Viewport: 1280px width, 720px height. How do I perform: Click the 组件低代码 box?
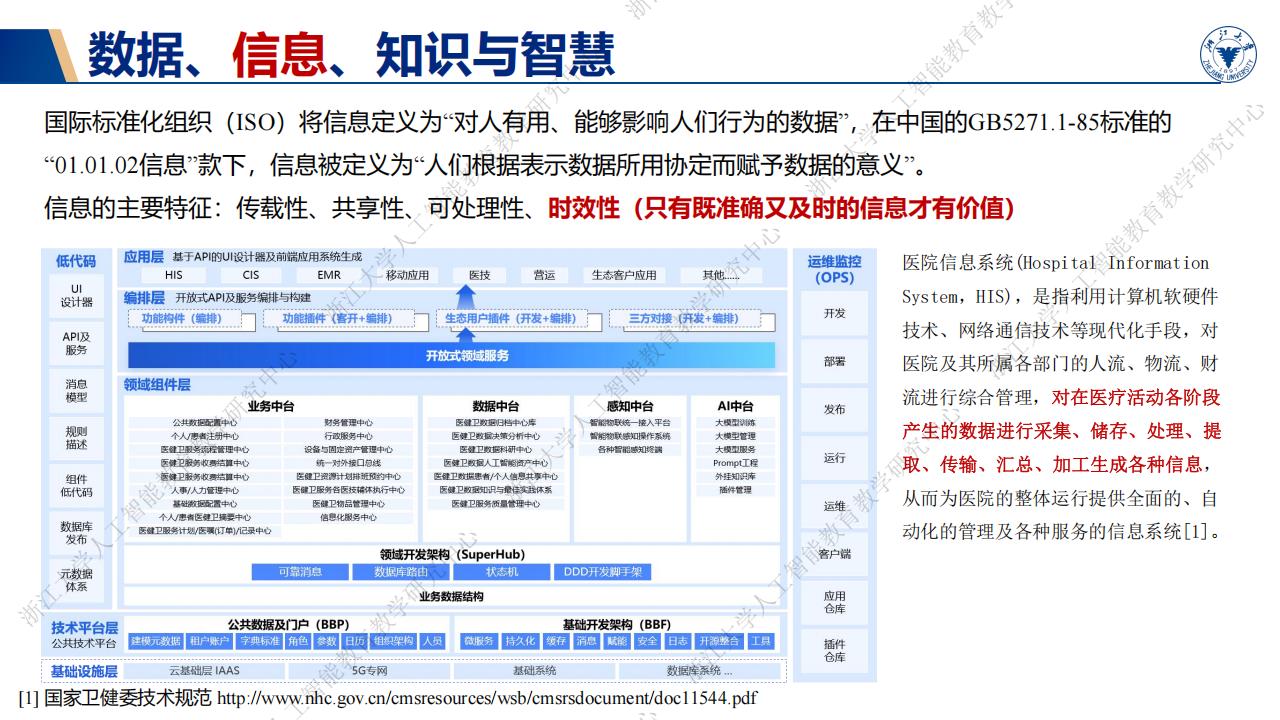click(x=76, y=485)
